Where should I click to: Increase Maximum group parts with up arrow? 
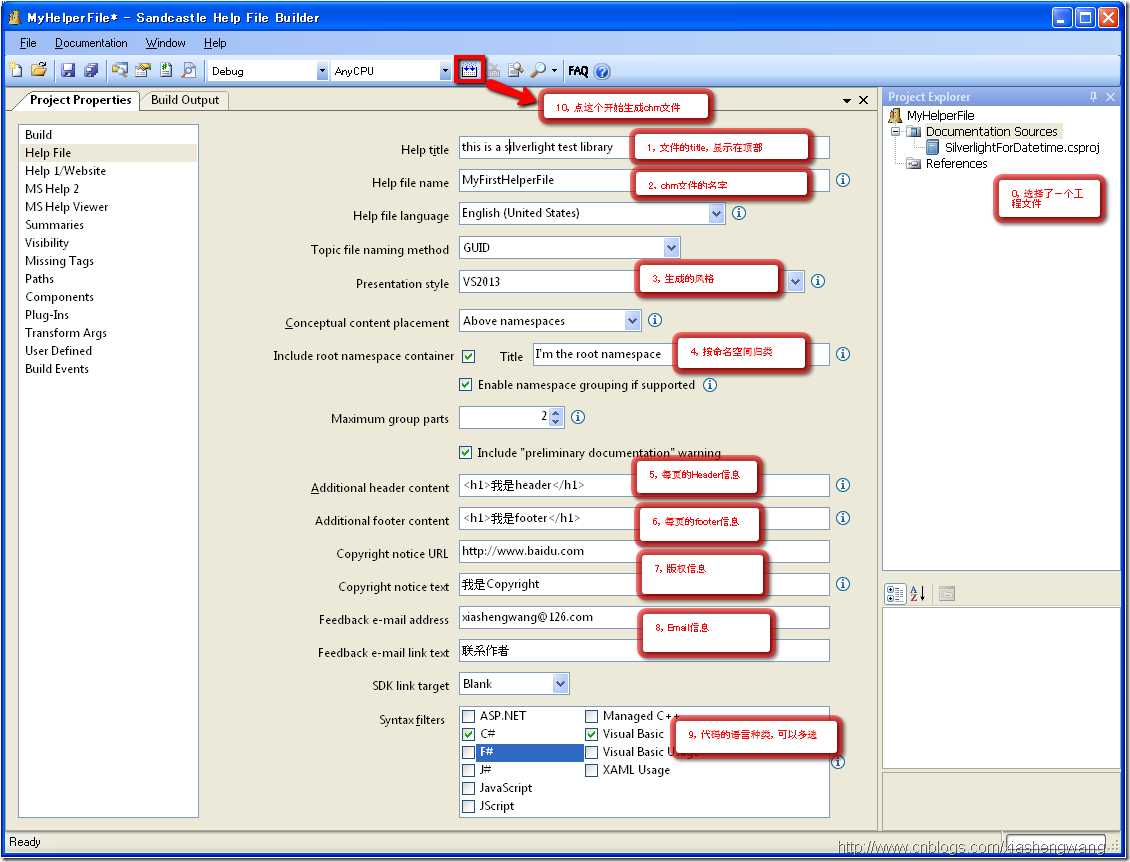(x=556, y=413)
